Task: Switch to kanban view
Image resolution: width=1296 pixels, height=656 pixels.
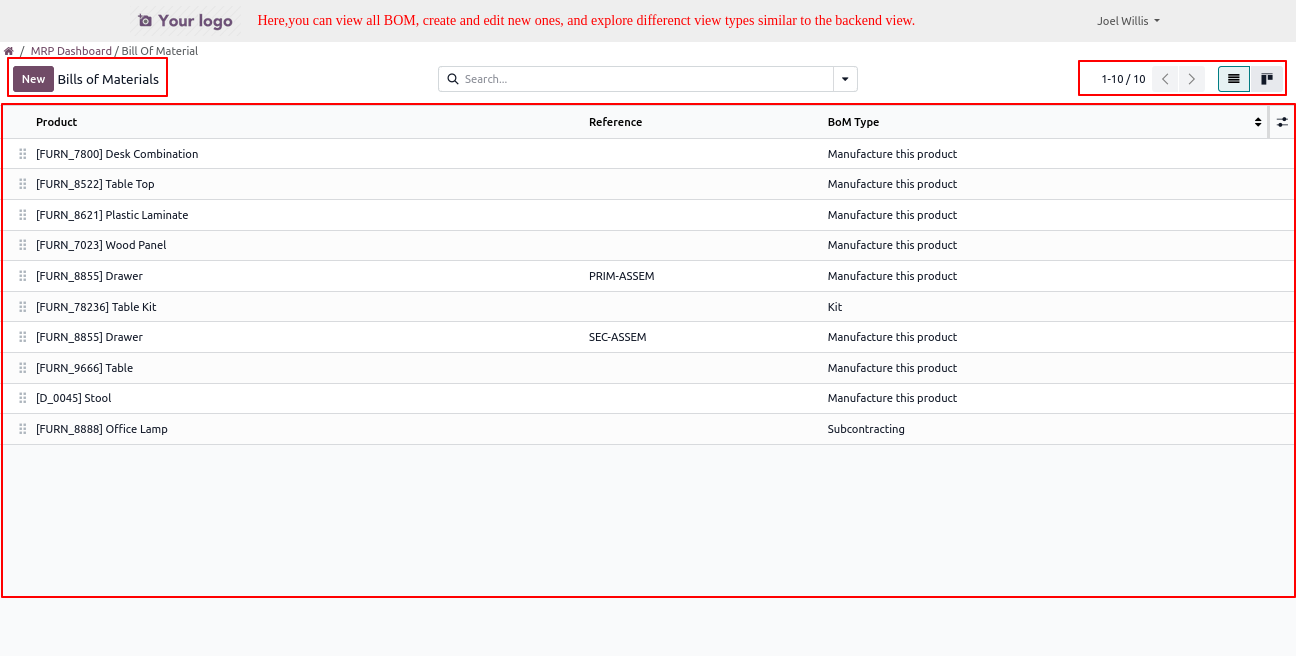Action: pos(1266,79)
